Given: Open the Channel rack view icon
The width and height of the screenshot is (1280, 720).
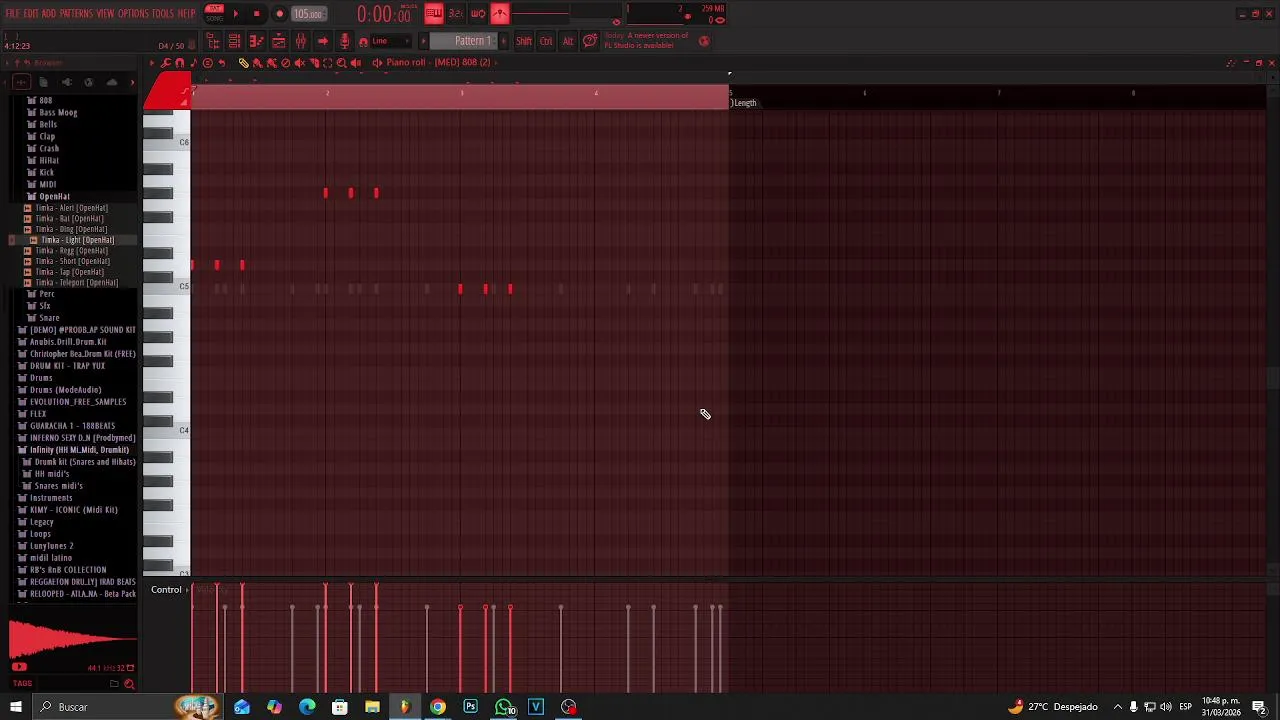Looking at the screenshot, I should click(x=234, y=41).
